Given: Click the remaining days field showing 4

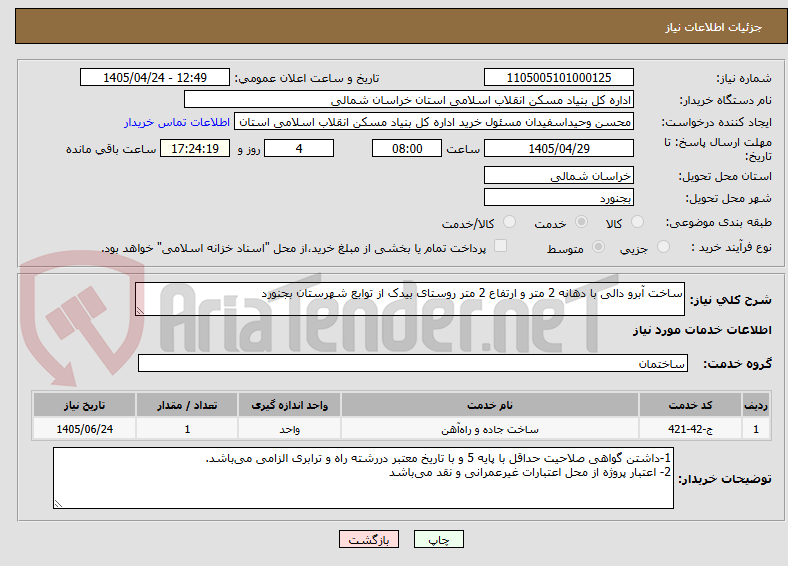Looking at the screenshot, I should 299,148.
